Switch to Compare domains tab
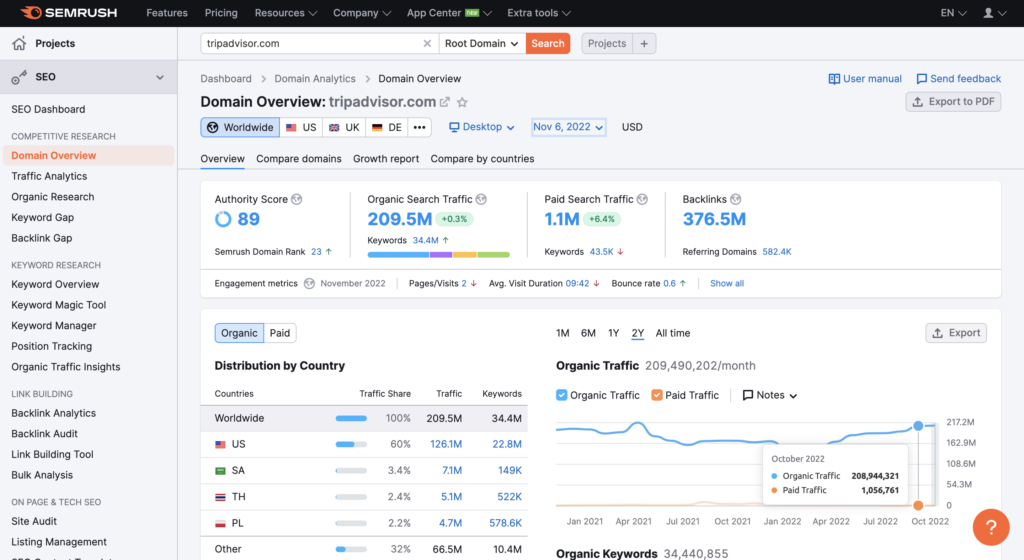 (298, 159)
